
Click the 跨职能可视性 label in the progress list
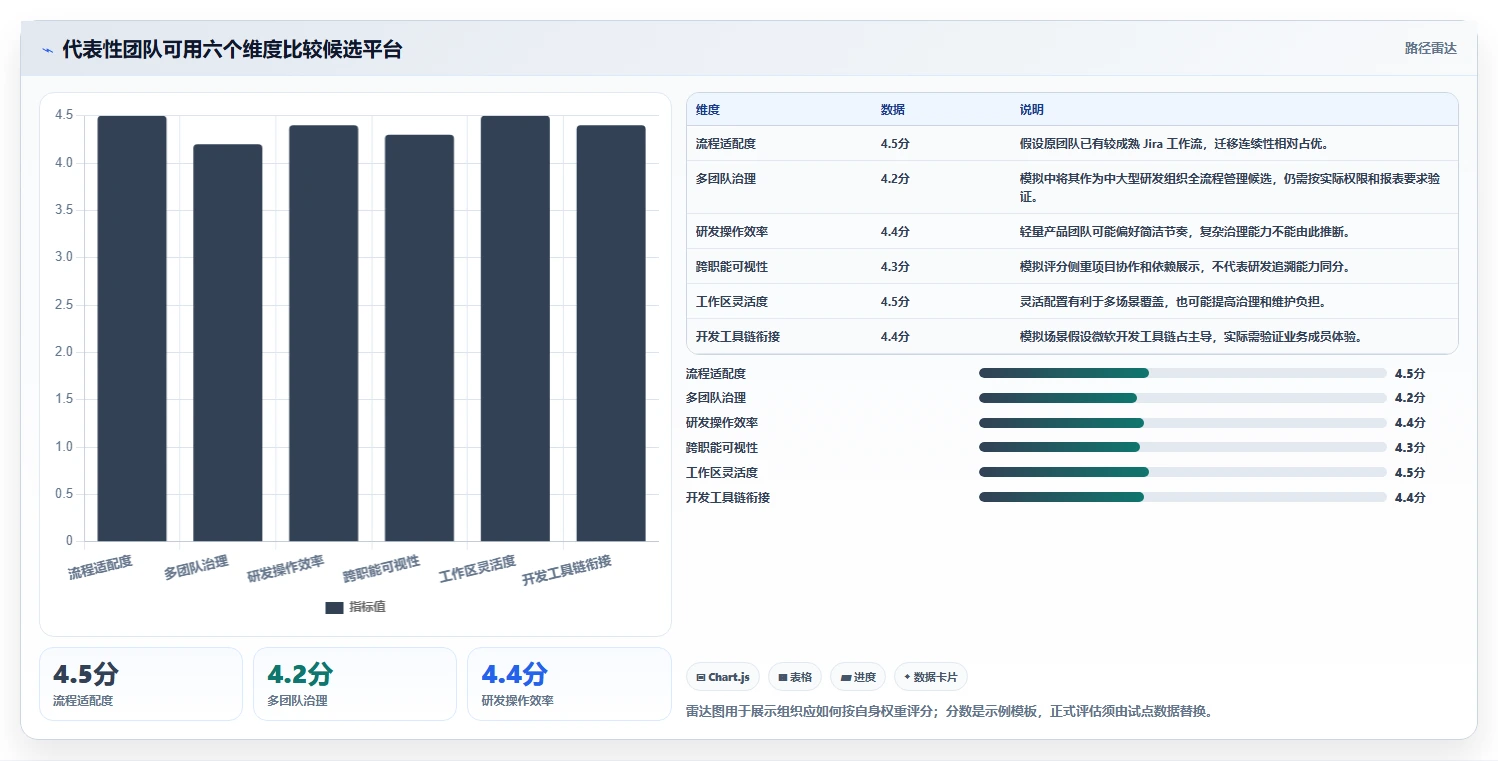pyautogui.click(x=722, y=448)
